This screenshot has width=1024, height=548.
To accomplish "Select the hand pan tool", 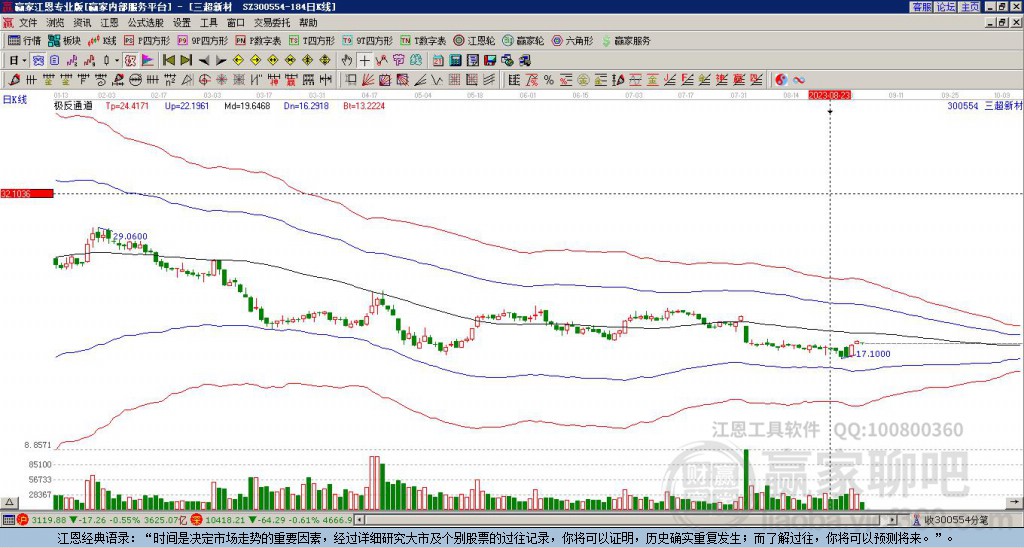I will coord(347,60).
